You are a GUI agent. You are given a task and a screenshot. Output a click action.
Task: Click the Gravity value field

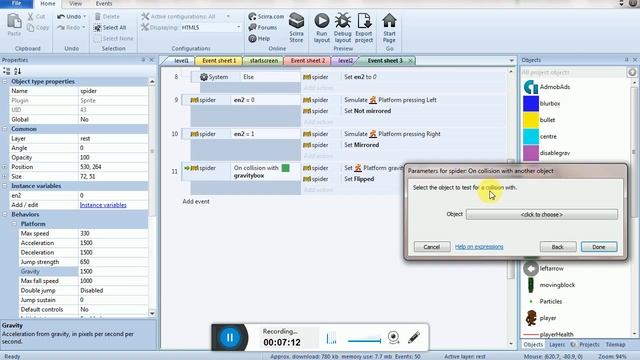[x=113, y=271]
